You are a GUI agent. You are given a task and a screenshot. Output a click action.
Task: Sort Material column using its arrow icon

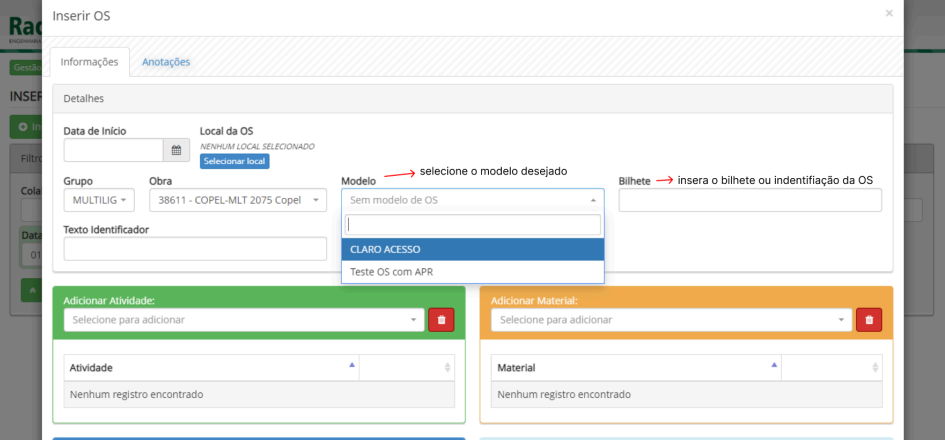pos(775,366)
